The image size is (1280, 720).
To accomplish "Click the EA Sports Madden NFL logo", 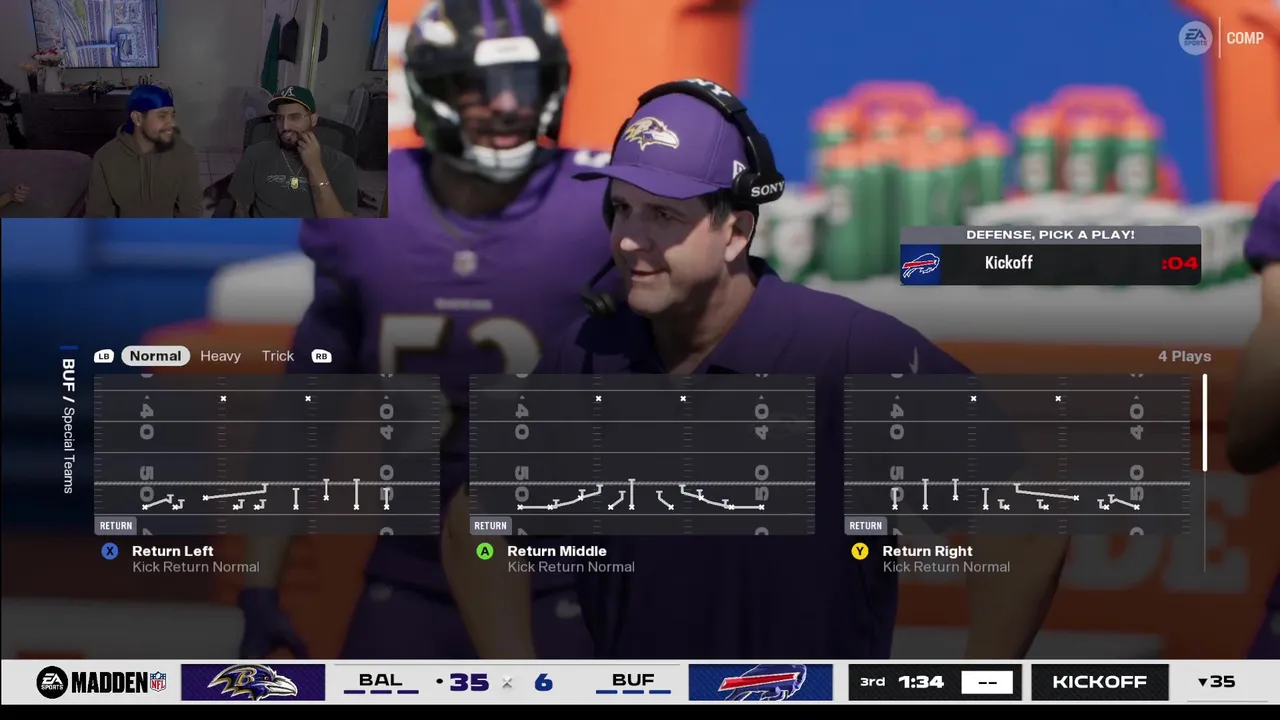I will tap(101, 682).
